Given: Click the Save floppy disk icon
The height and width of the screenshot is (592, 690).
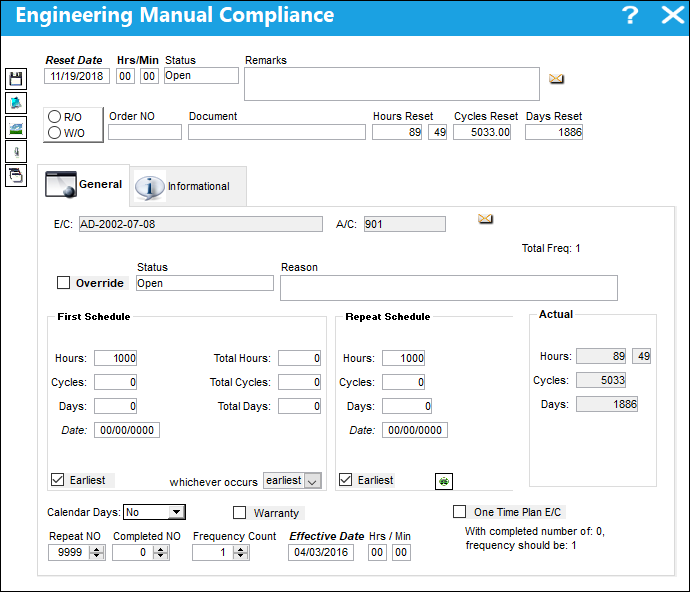Looking at the screenshot, I should pos(16,79).
